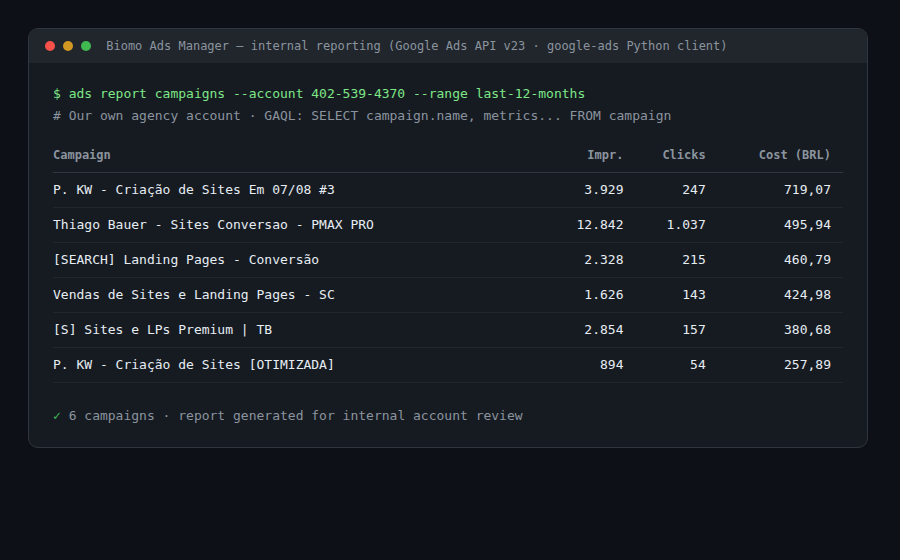Click cost value 719,07
The height and width of the screenshot is (560, 900).
coord(807,190)
